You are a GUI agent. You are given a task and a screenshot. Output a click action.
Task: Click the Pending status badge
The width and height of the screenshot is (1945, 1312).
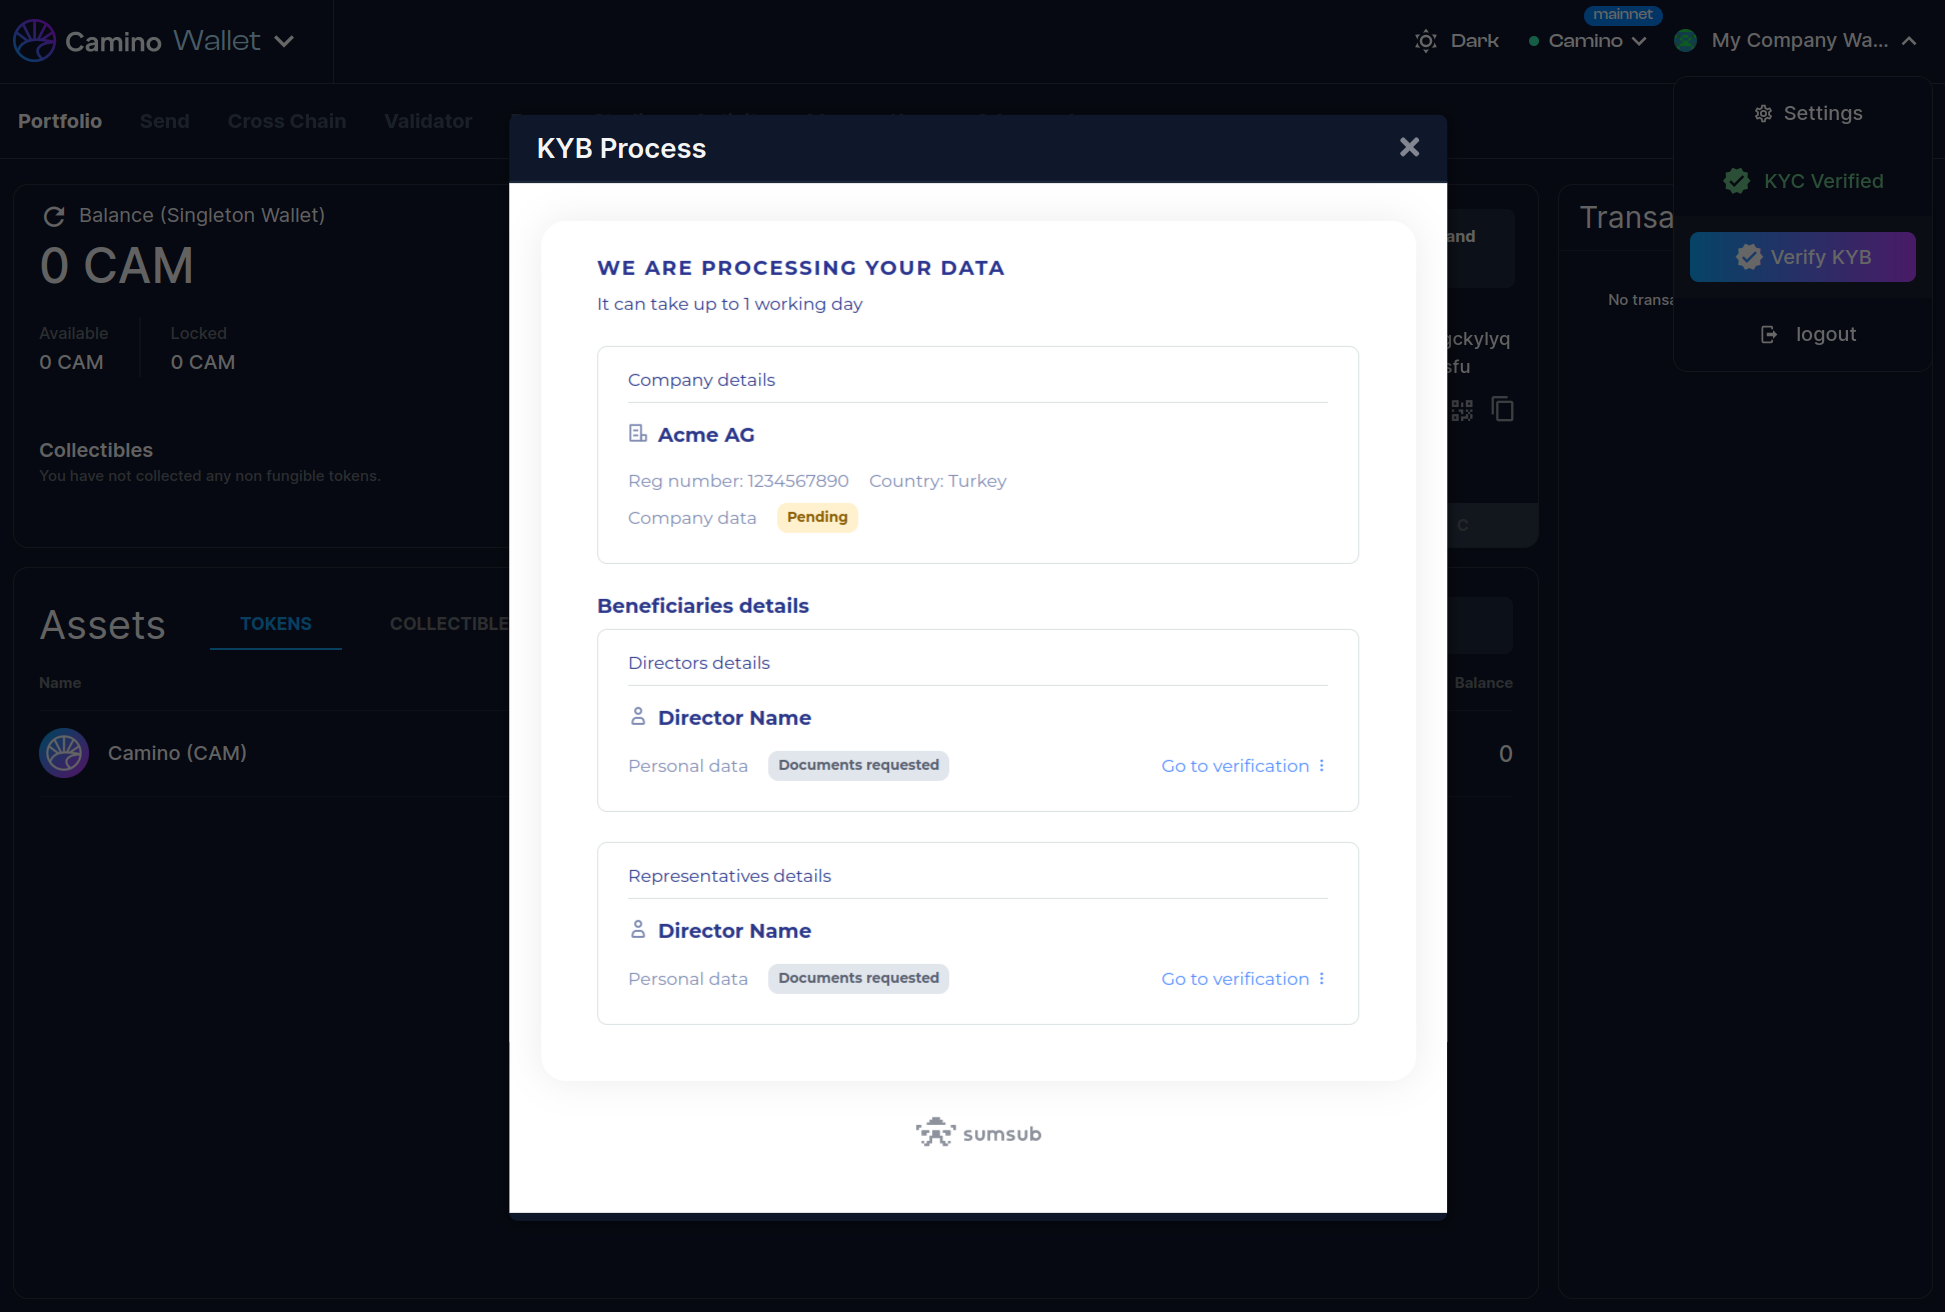pyautogui.click(x=817, y=517)
